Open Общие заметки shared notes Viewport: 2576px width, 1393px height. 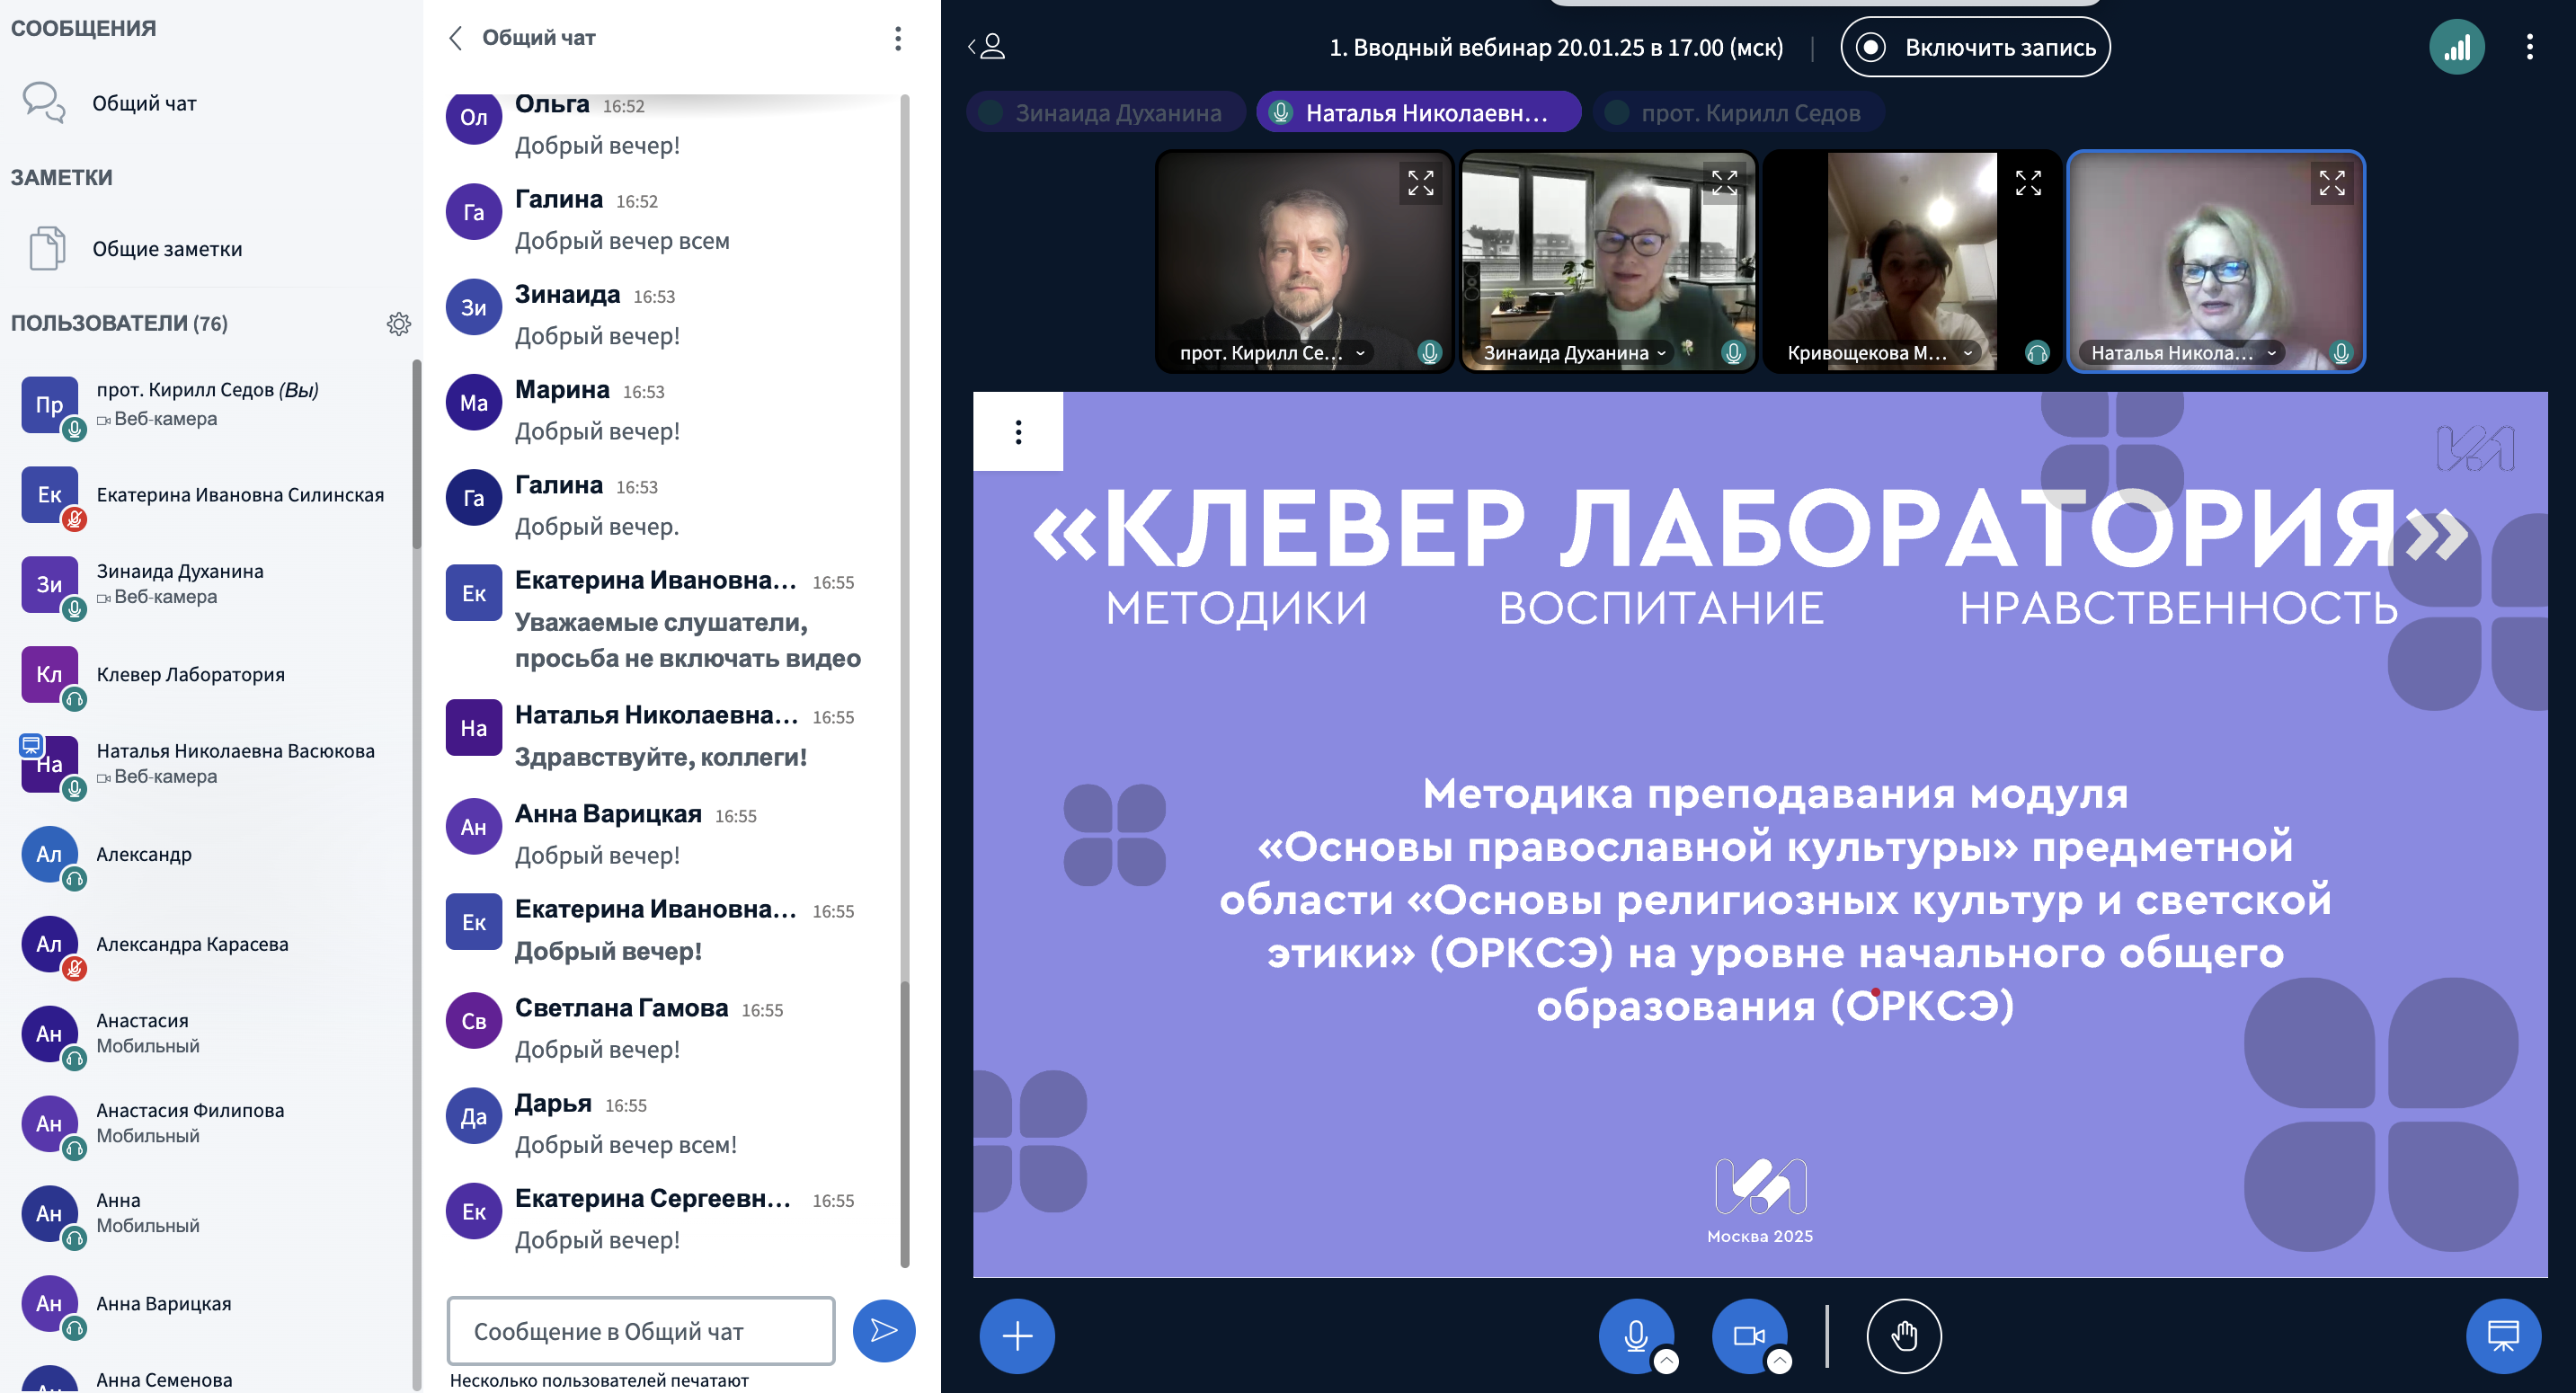click(x=166, y=249)
